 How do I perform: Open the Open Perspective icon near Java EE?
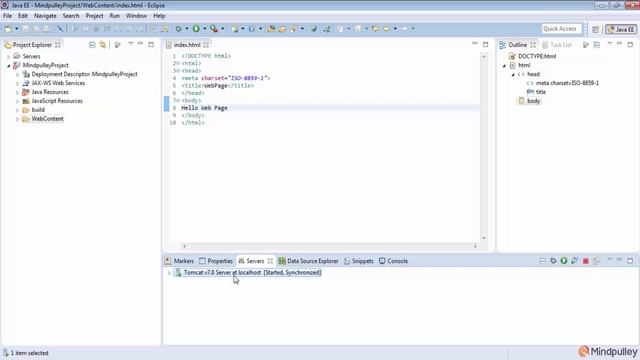(x=596, y=29)
